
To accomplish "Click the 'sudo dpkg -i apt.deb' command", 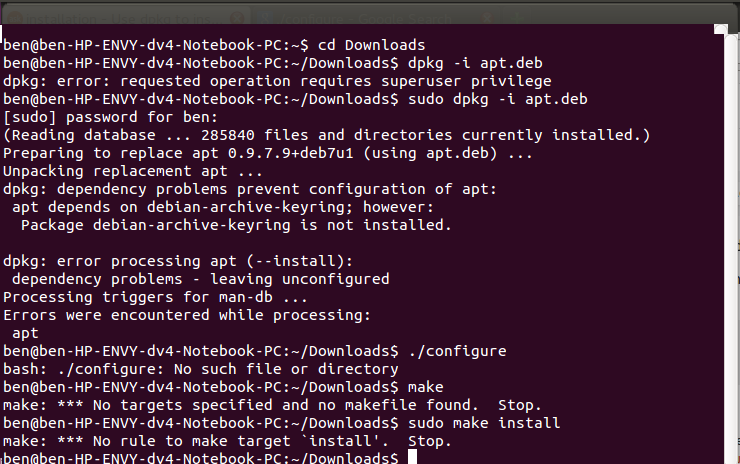I will [x=498, y=99].
